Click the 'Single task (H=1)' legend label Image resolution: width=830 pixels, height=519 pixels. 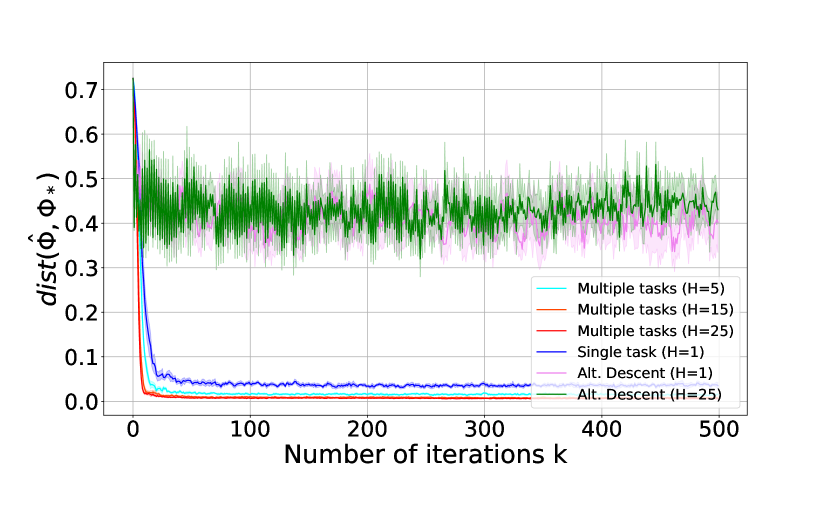[x=640, y=352]
